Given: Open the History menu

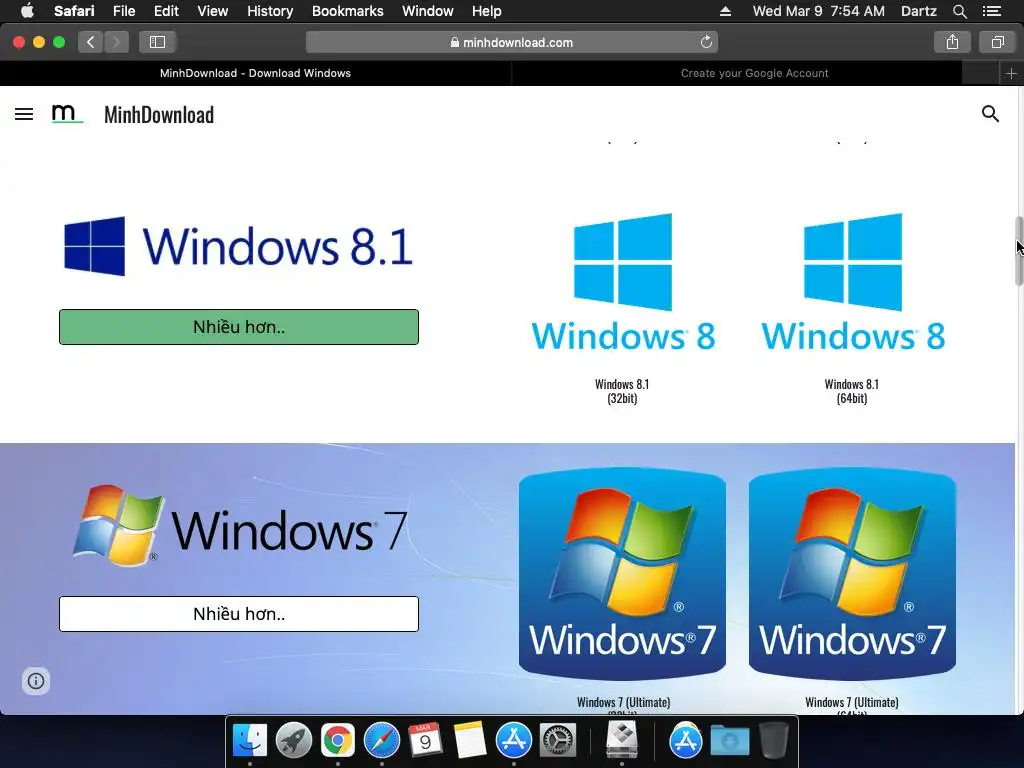Looking at the screenshot, I should point(270,11).
